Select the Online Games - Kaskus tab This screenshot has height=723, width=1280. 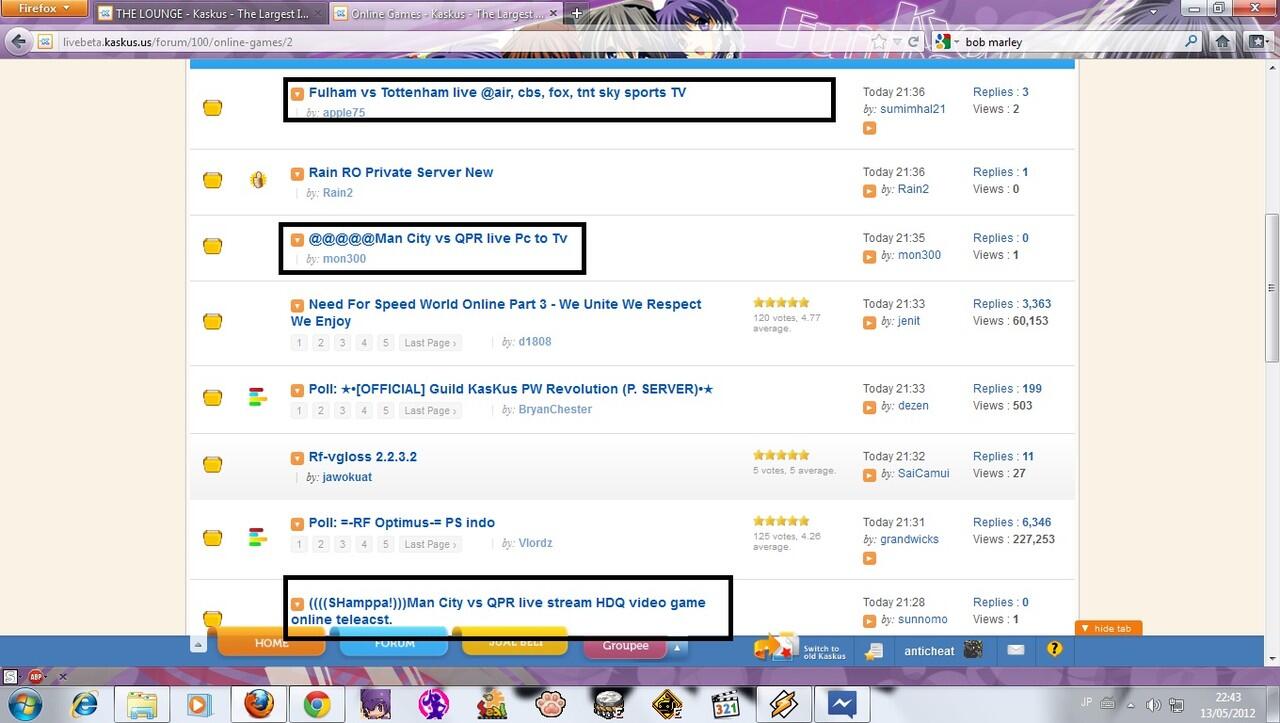(x=444, y=14)
